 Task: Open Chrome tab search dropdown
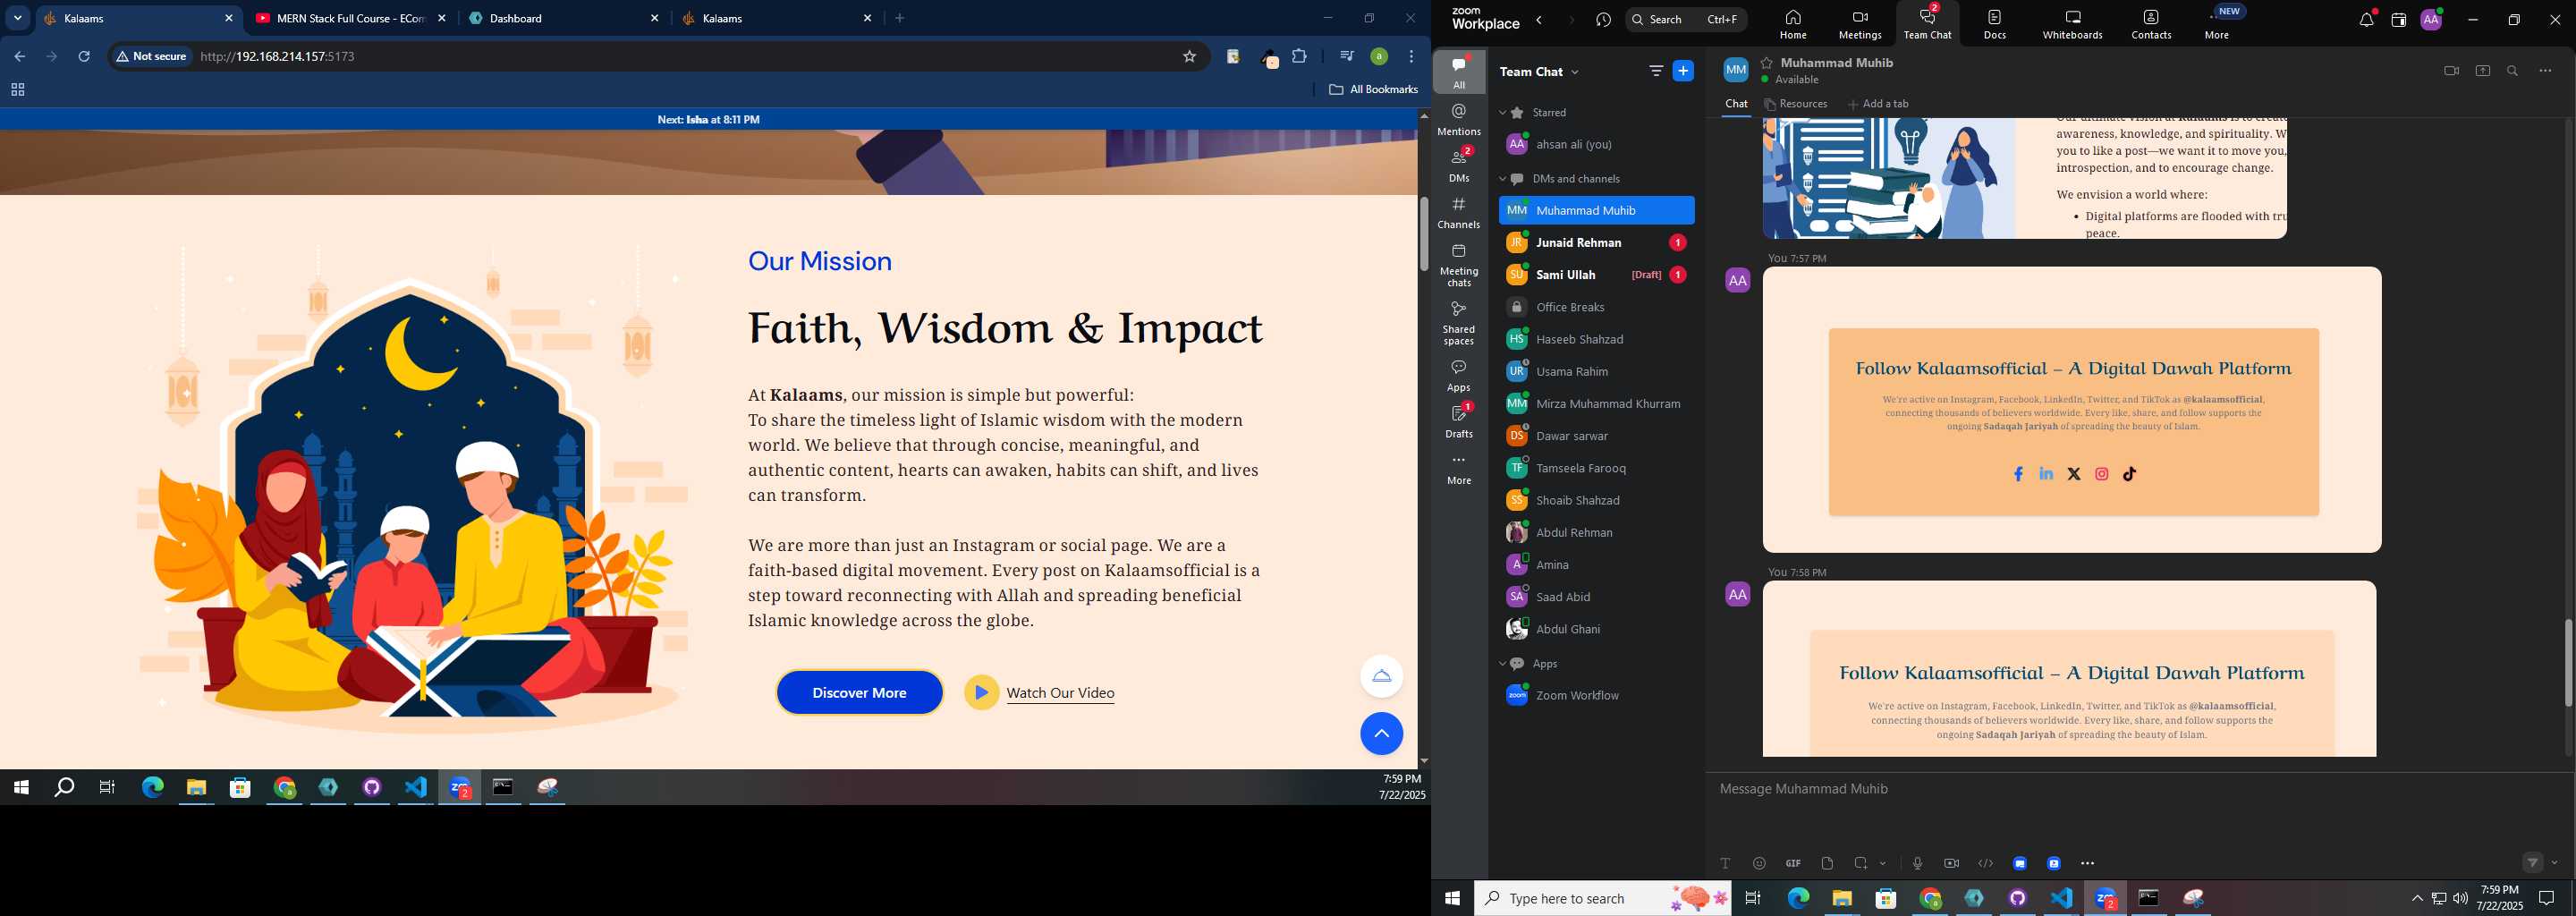[17, 18]
